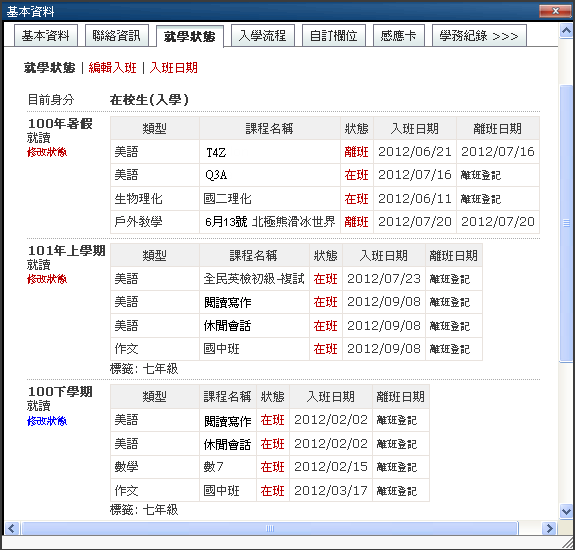Select the 就學狀態 tab
This screenshot has width=575, height=550.
point(190,36)
